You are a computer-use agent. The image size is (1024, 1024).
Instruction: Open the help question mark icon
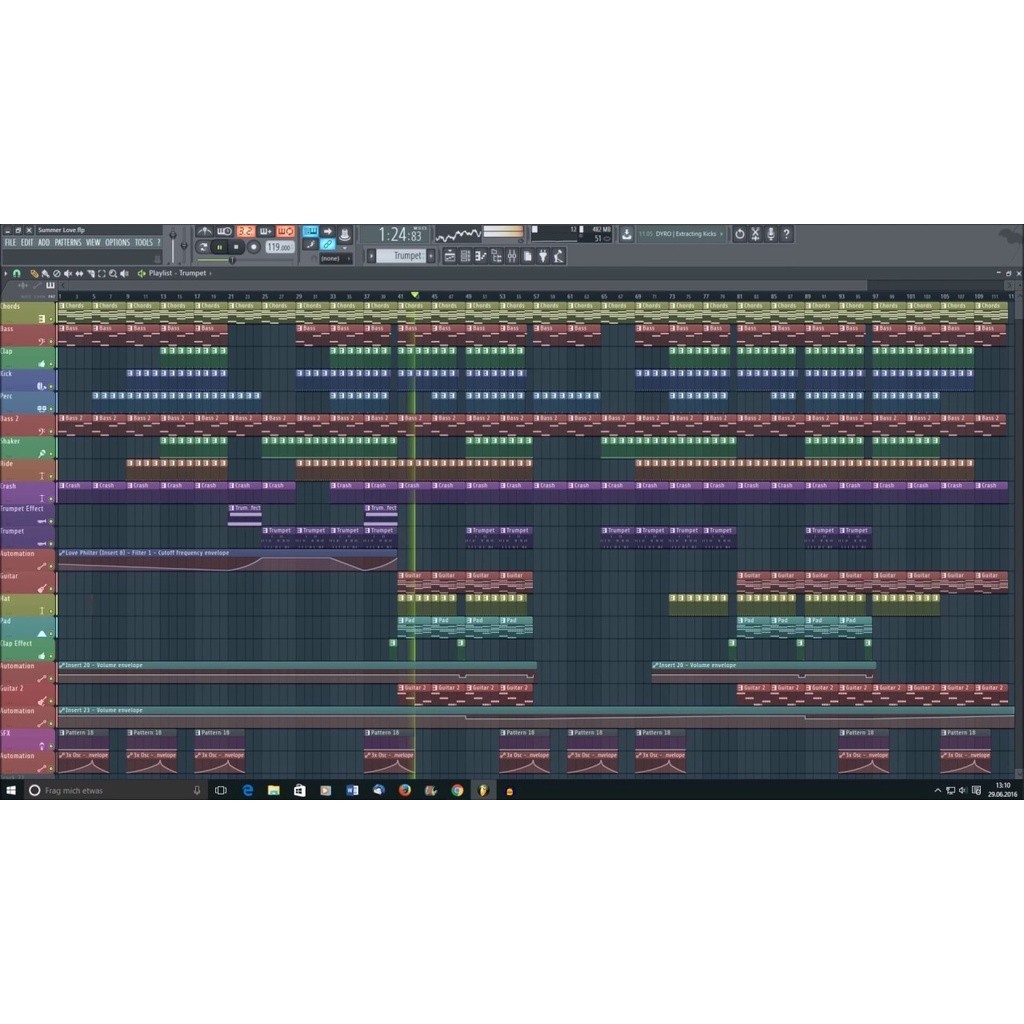coord(787,234)
